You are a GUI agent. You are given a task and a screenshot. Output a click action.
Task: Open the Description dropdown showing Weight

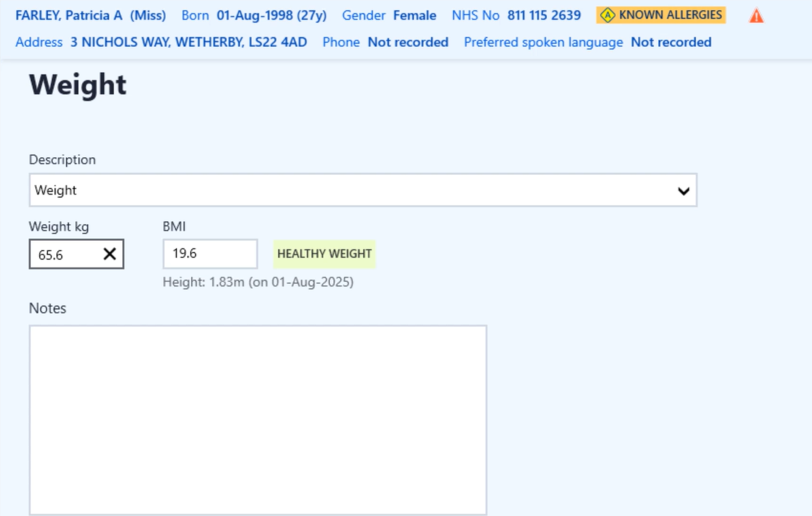tap(363, 190)
